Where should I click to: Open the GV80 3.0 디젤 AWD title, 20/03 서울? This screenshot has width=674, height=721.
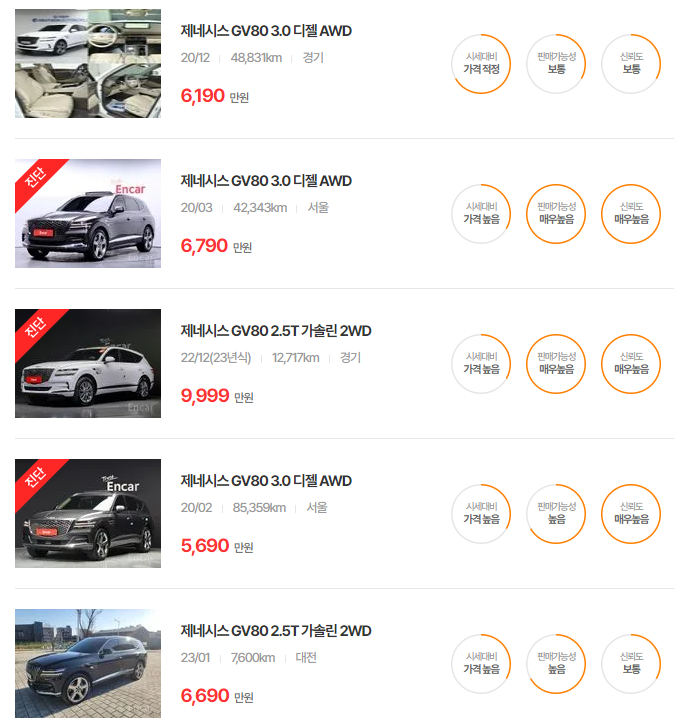(266, 181)
